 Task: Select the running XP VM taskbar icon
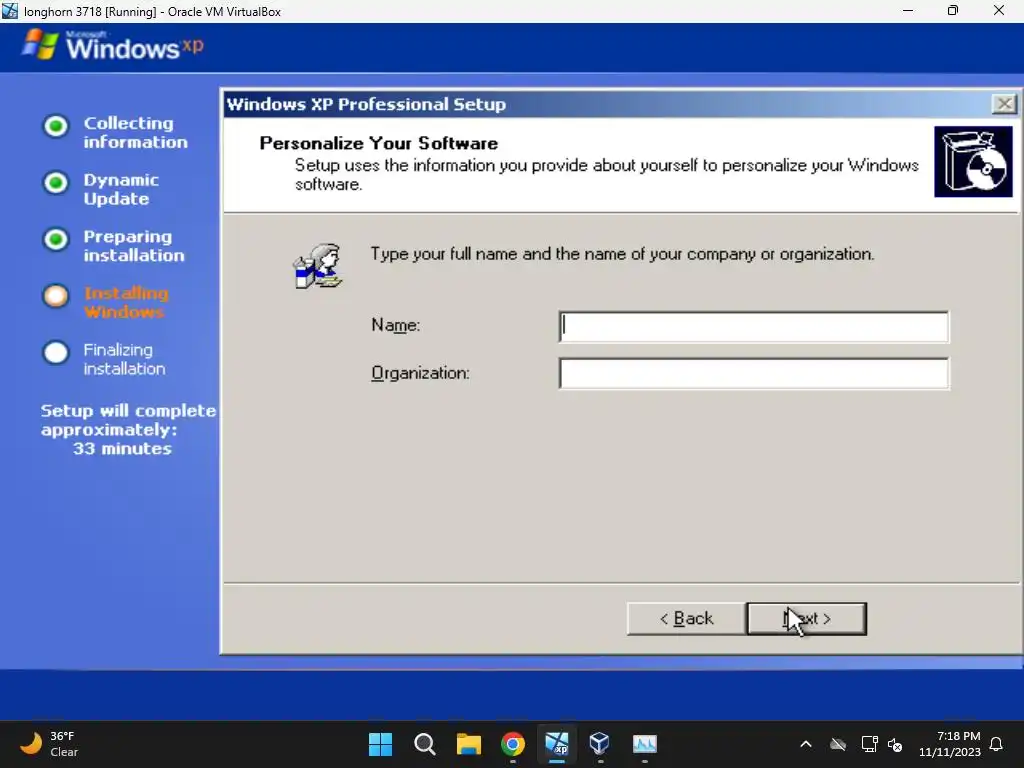point(557,744)
